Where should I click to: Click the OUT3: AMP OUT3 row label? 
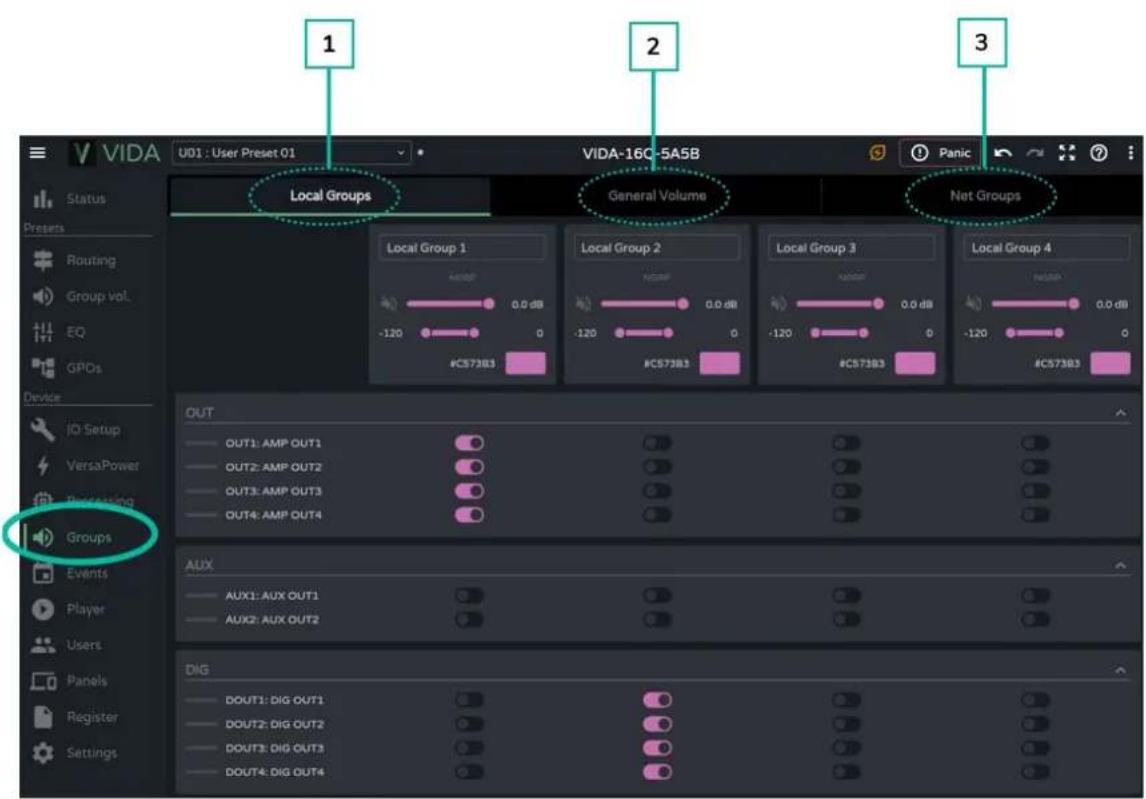coord(273,491)
